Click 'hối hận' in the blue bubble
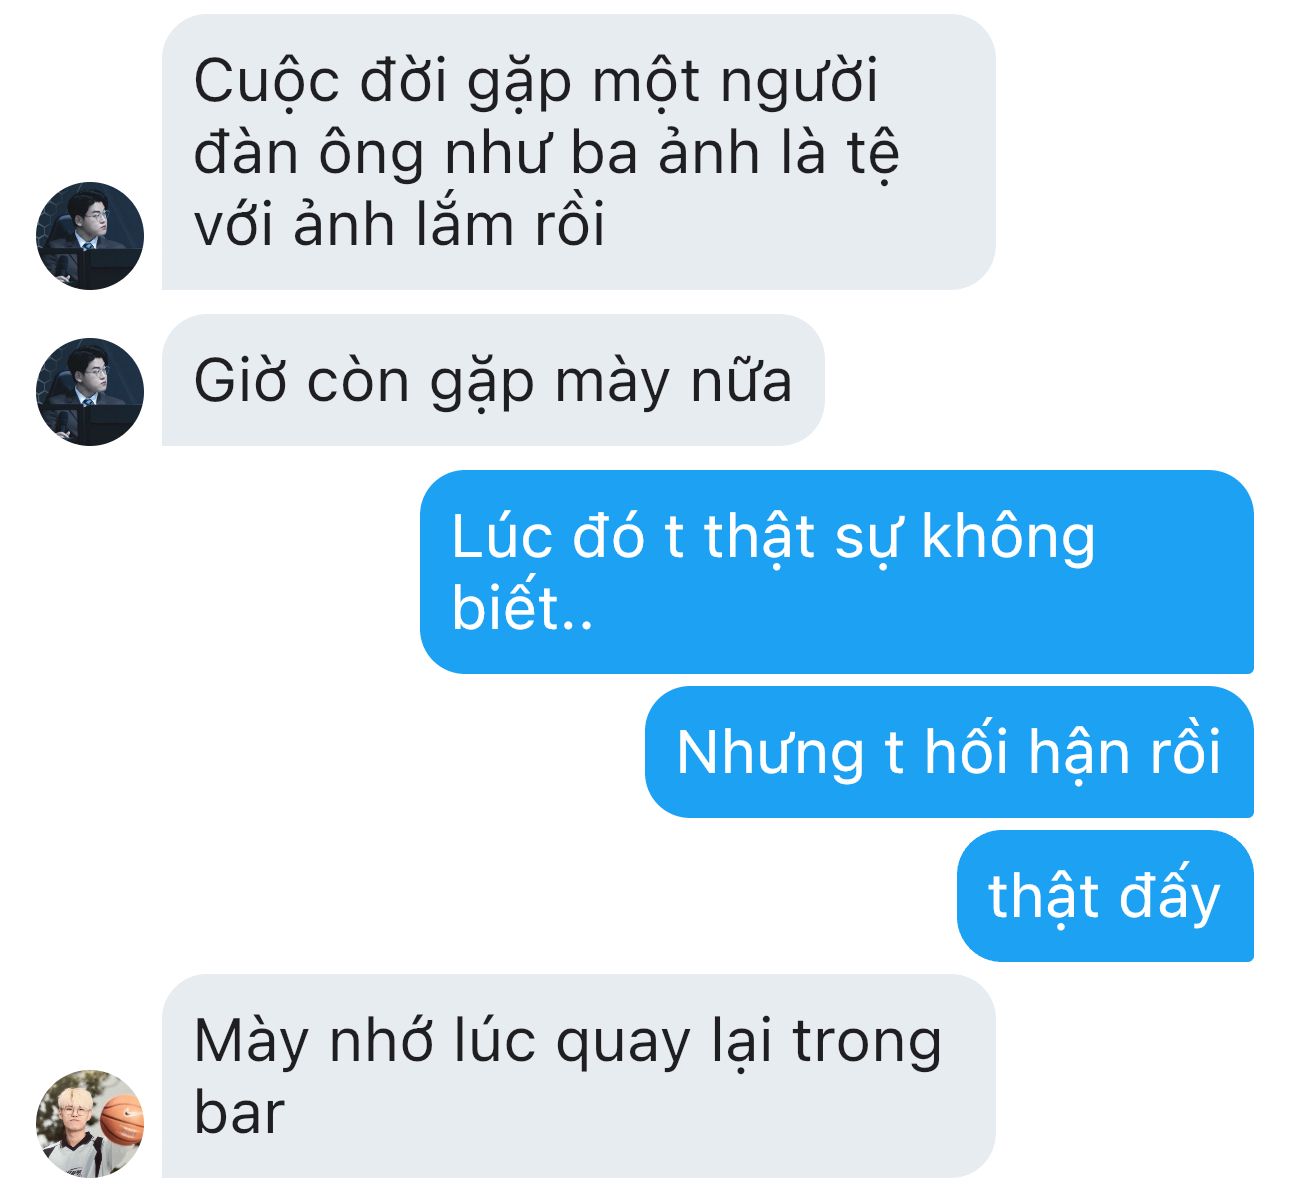The image size is (1290, 1192). click(1015, 751)
